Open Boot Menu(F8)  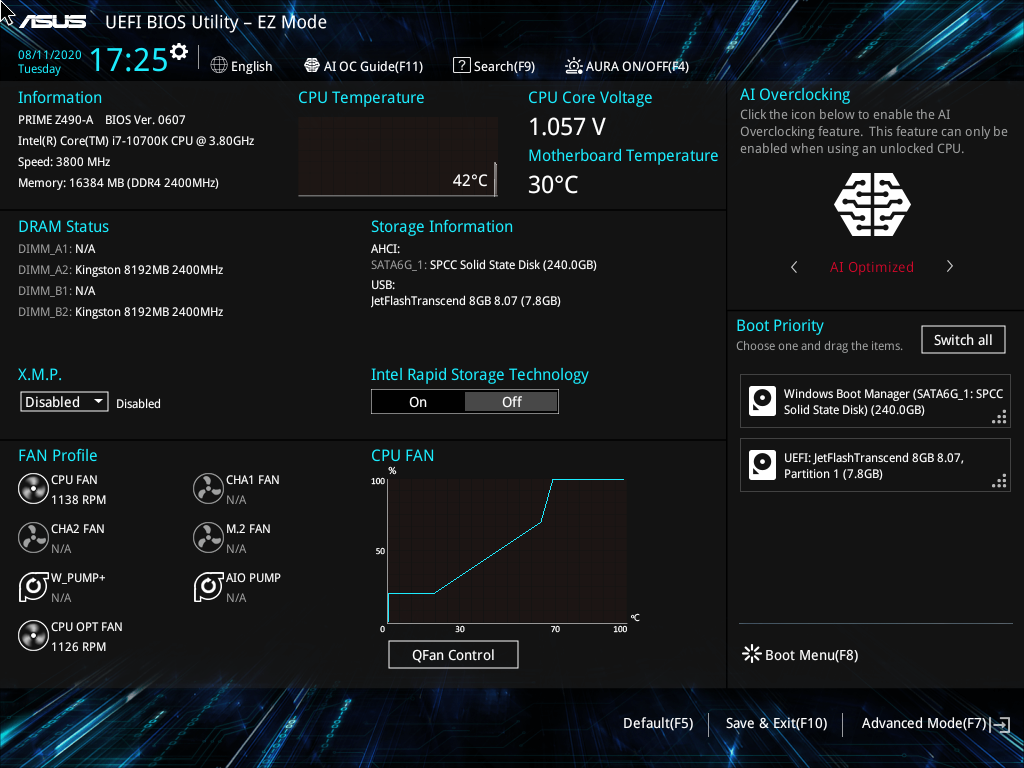point(811,655)
